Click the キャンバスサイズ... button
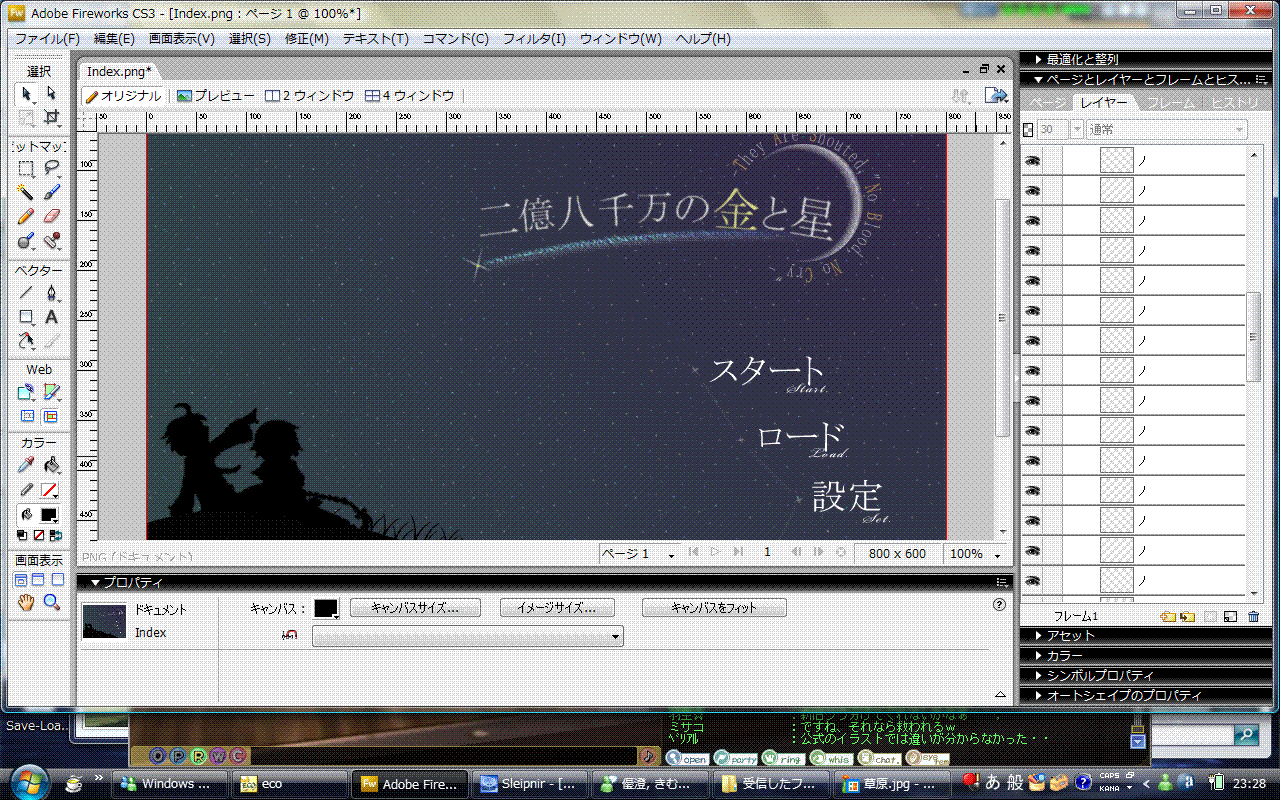 [415, 608]
